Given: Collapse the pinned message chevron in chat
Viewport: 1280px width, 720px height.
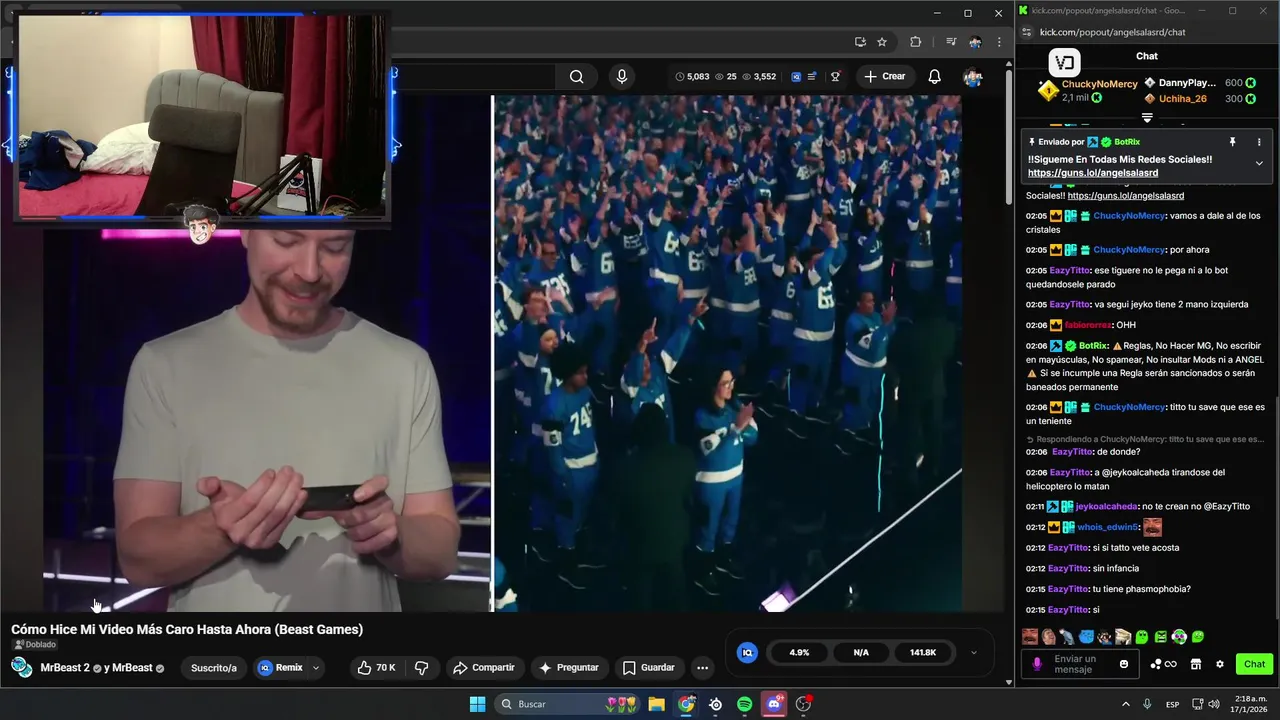Looking at the screenshot, I should [x=1259, y=163].
